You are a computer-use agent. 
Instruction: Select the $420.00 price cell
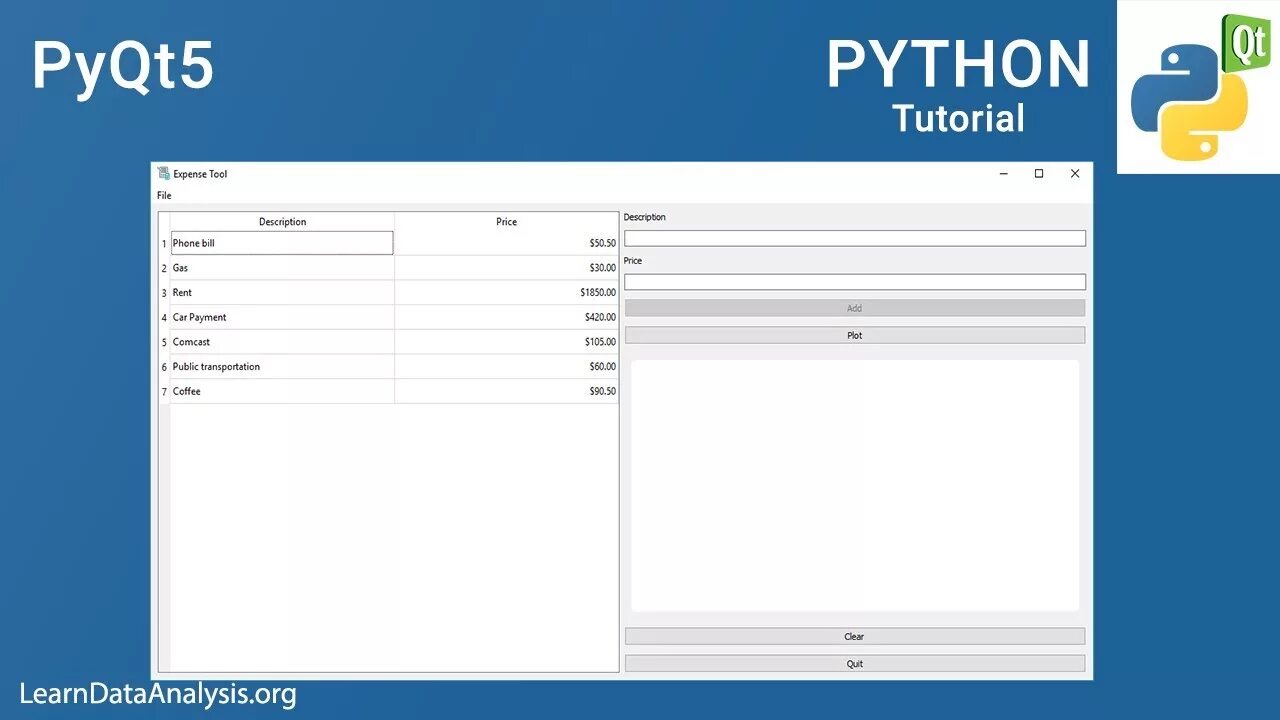click(x=507, y=317)
